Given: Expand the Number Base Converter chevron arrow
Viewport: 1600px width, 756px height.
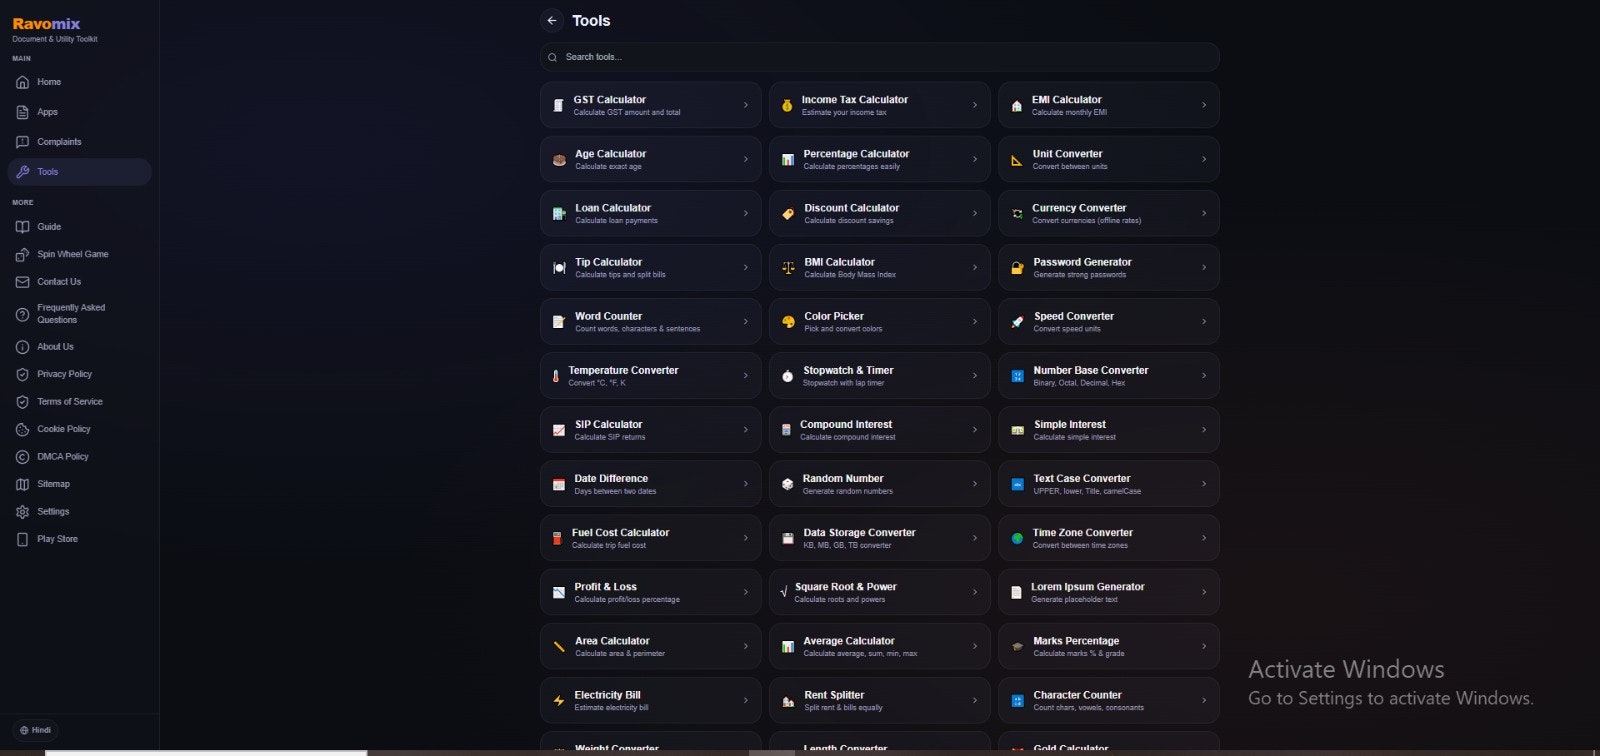Looking at the screenshot, I should coord(1204,376).
